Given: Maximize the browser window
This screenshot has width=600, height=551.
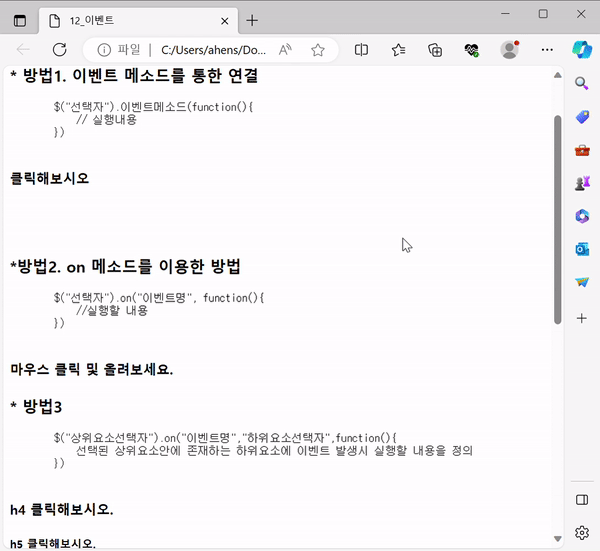Looking at the screenshot, I should pos(543,14).
